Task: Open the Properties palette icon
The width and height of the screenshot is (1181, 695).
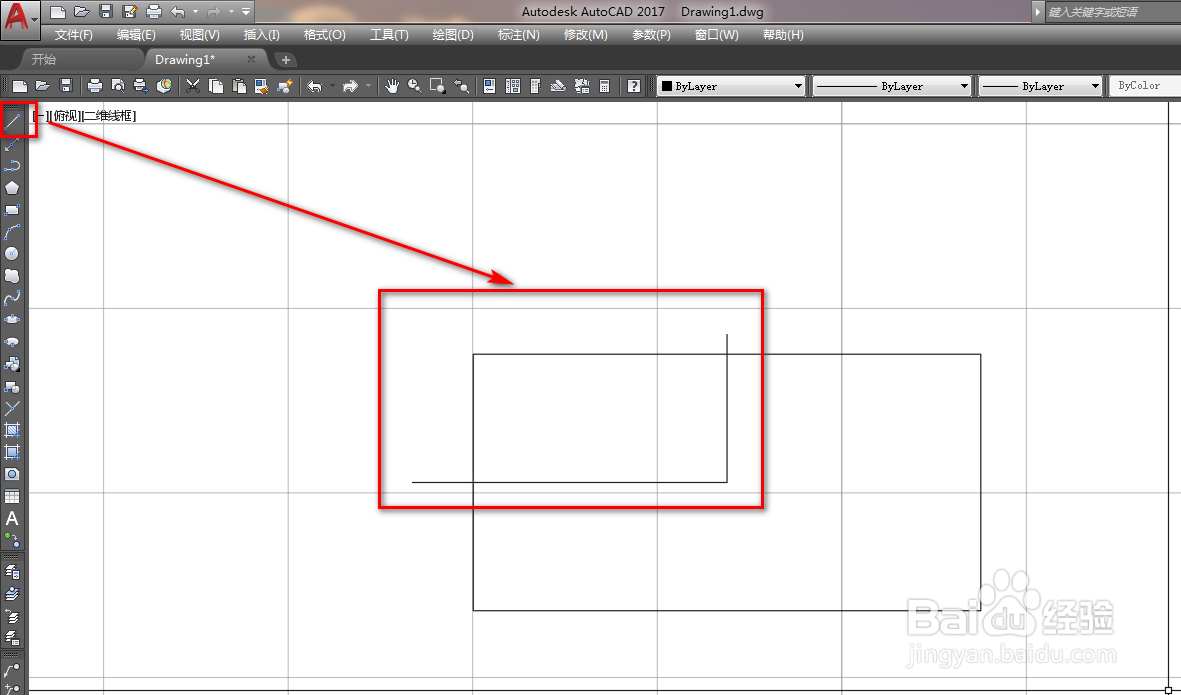Action: 490,86
